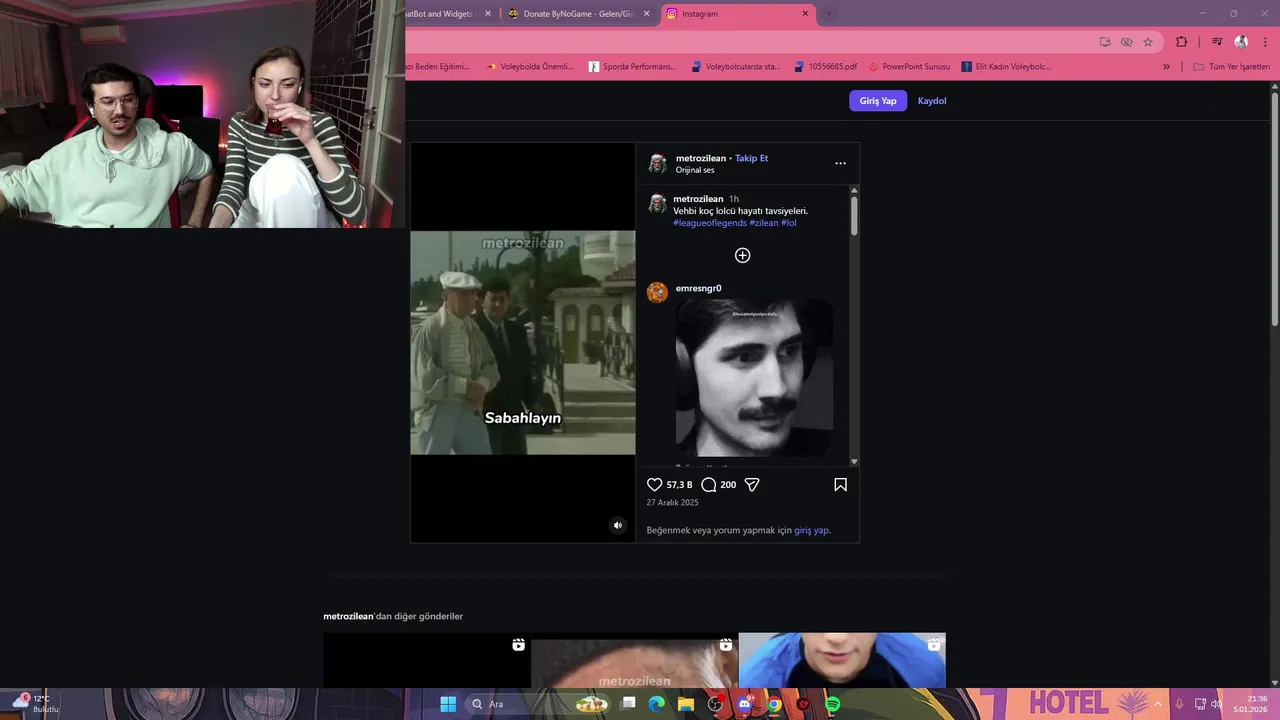Viewport: 1280px width, 720px height.
Task: Open Task View on taskbar
Action: (628, 704)
